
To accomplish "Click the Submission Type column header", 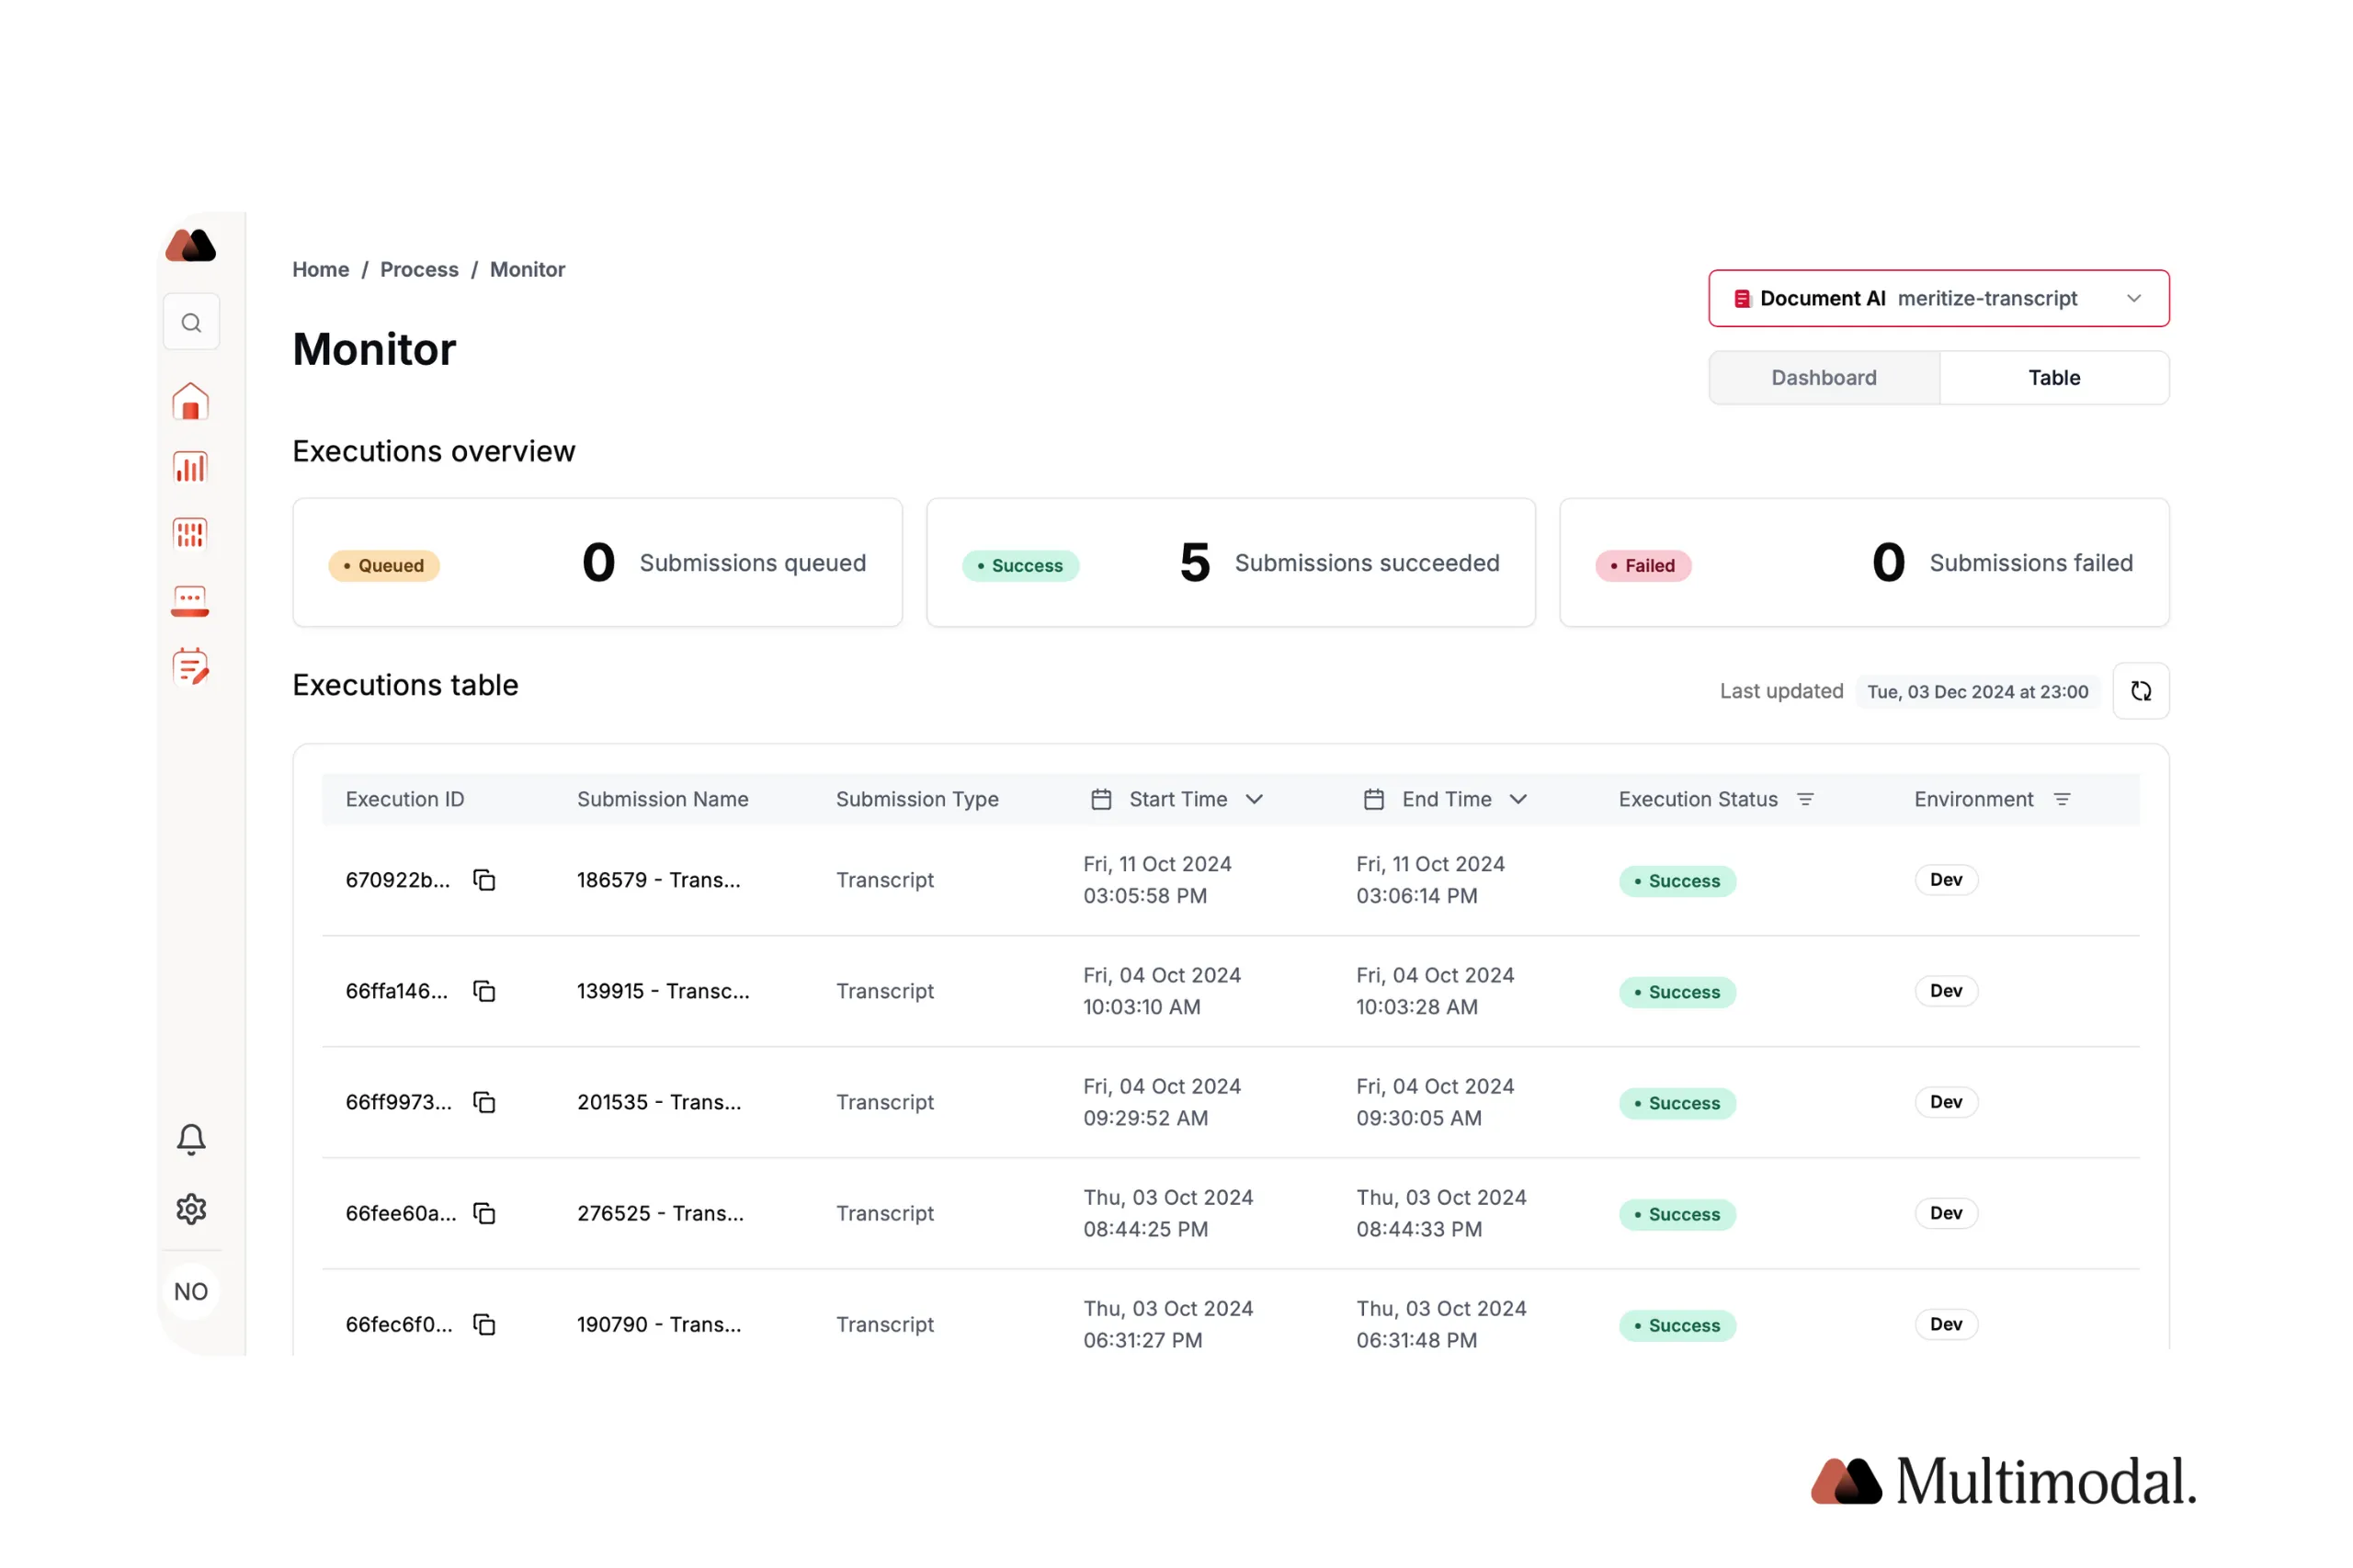I will [917, 799].
